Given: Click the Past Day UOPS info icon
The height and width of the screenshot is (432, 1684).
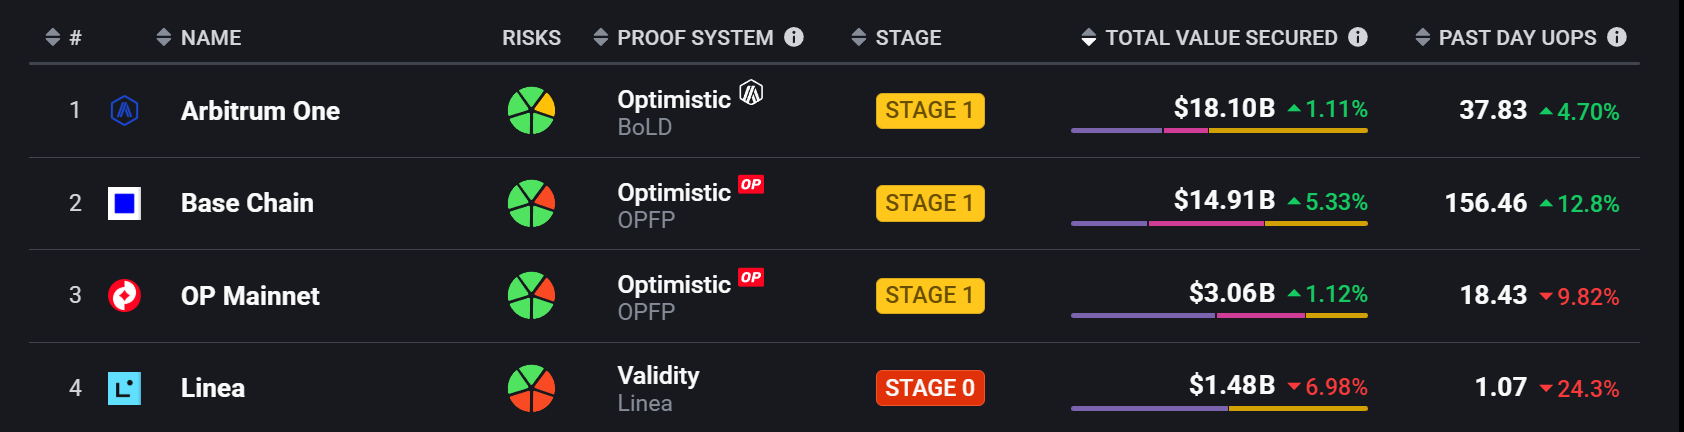Looking at the screenshot, I should [1617, 37].
